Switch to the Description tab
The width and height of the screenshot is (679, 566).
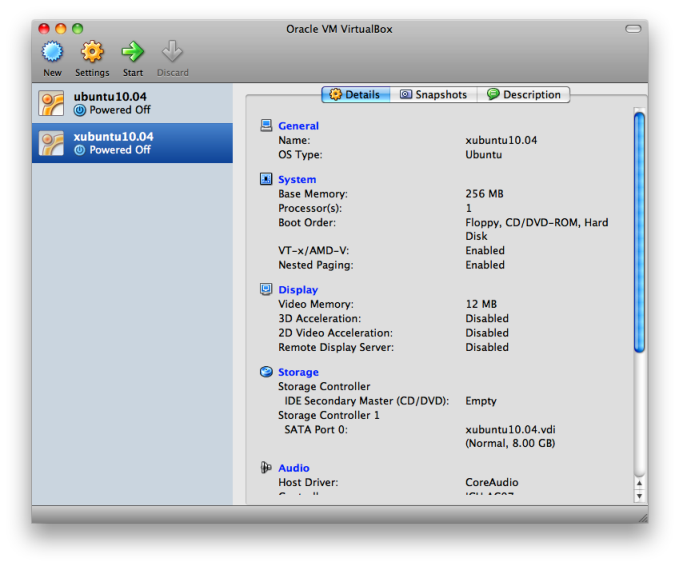click(x=524, y=94)
